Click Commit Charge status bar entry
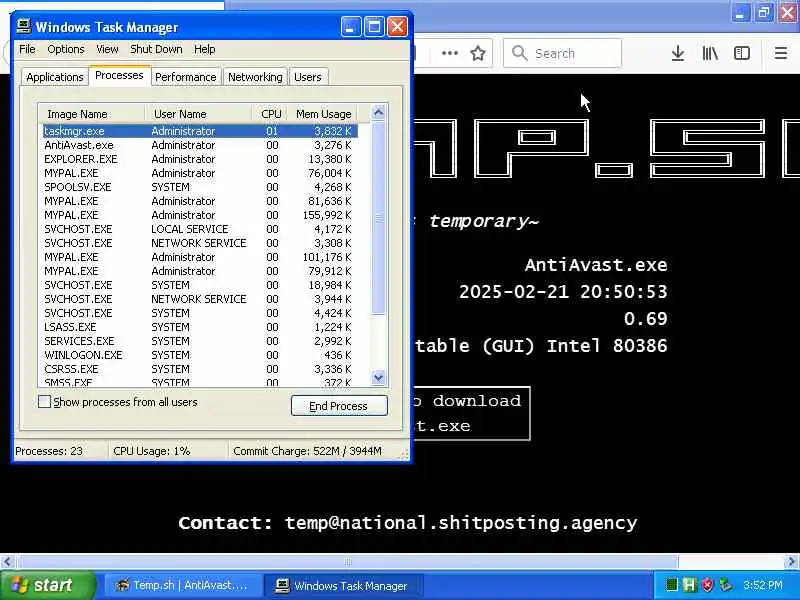The width and height of the screenshot is (800, 600). click(307, 451)
